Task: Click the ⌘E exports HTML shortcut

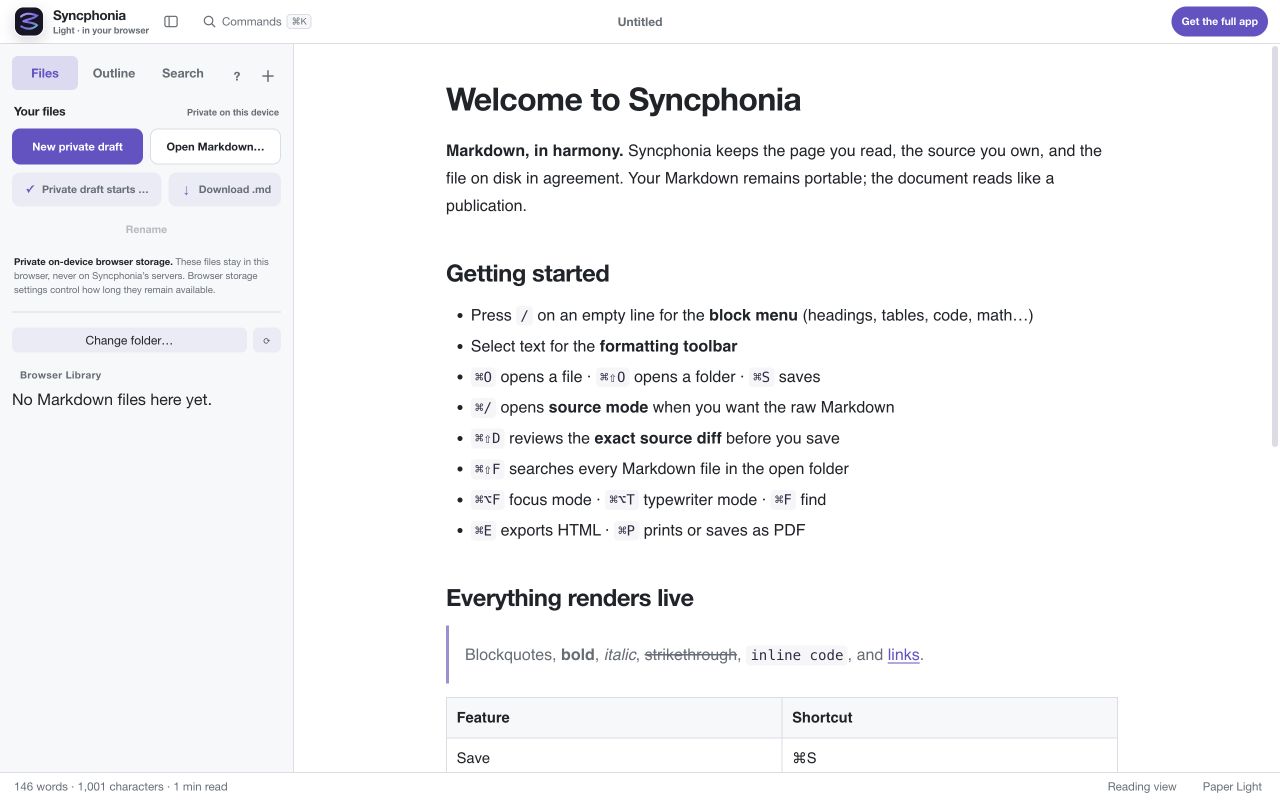Action: [x=483, y=530]
